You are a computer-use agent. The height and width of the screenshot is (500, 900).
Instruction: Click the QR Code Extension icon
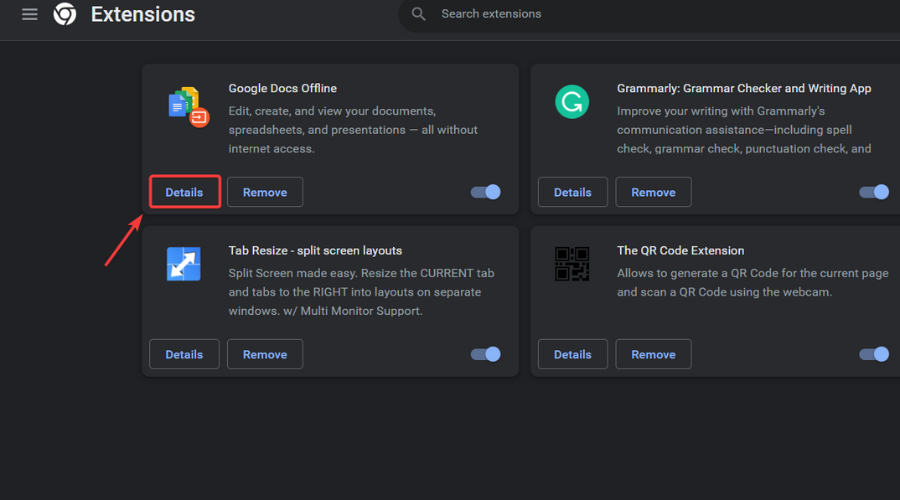pyautogui.click(x=572, y=264)
